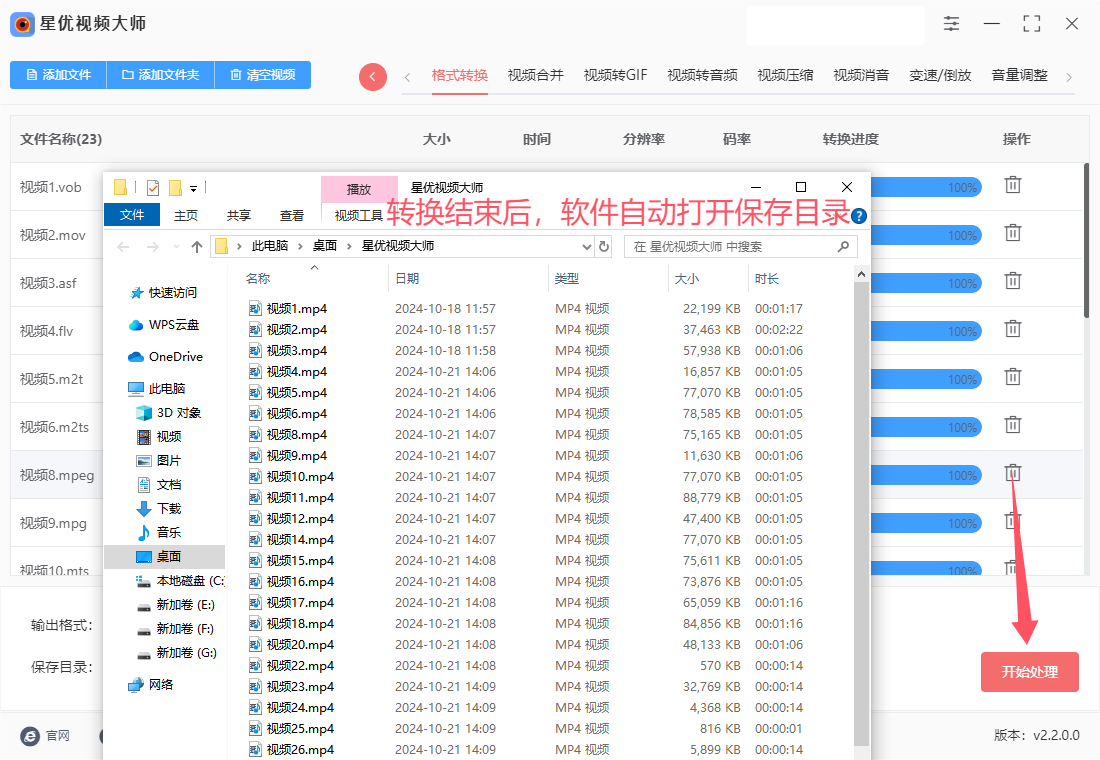1100x760 pixels.
Task: Expand the 桌面 breadcrumb chevron
Action: pos(349,246)
